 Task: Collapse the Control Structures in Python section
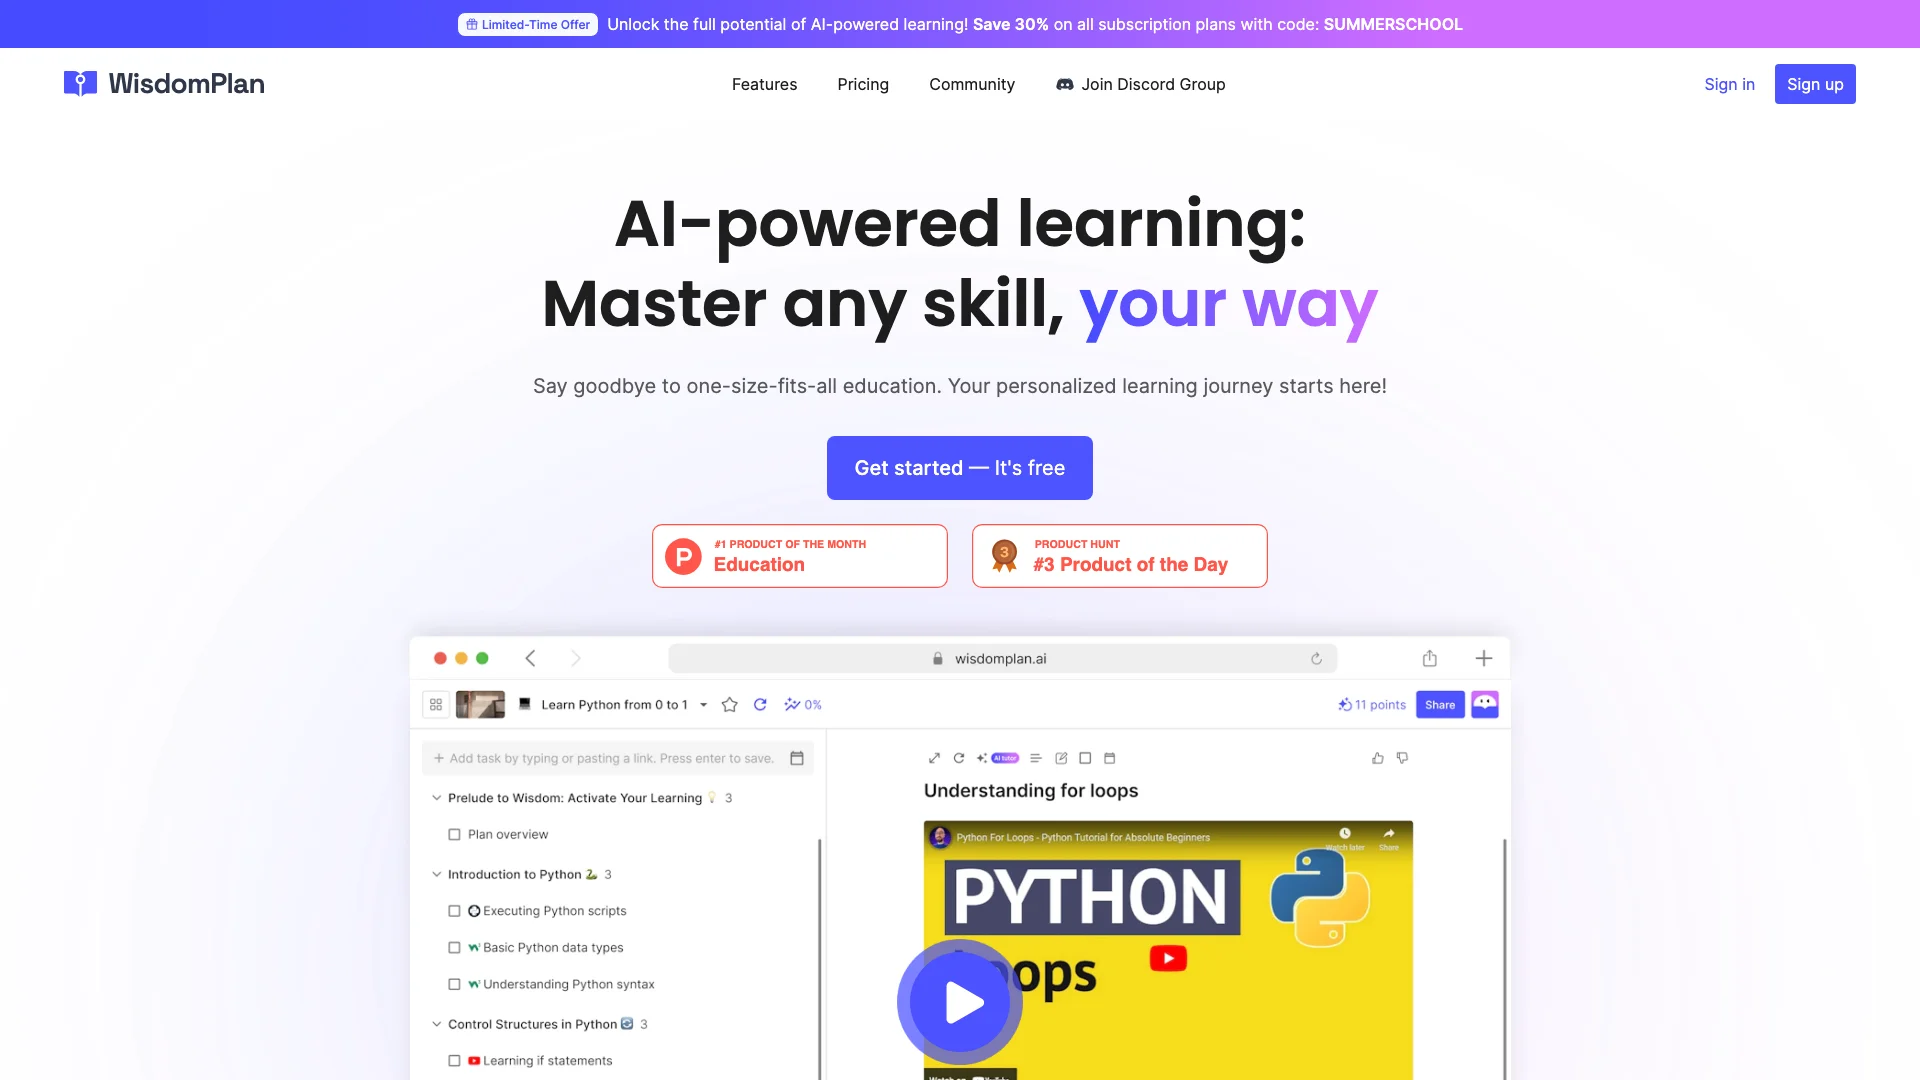click(435, 1023)
